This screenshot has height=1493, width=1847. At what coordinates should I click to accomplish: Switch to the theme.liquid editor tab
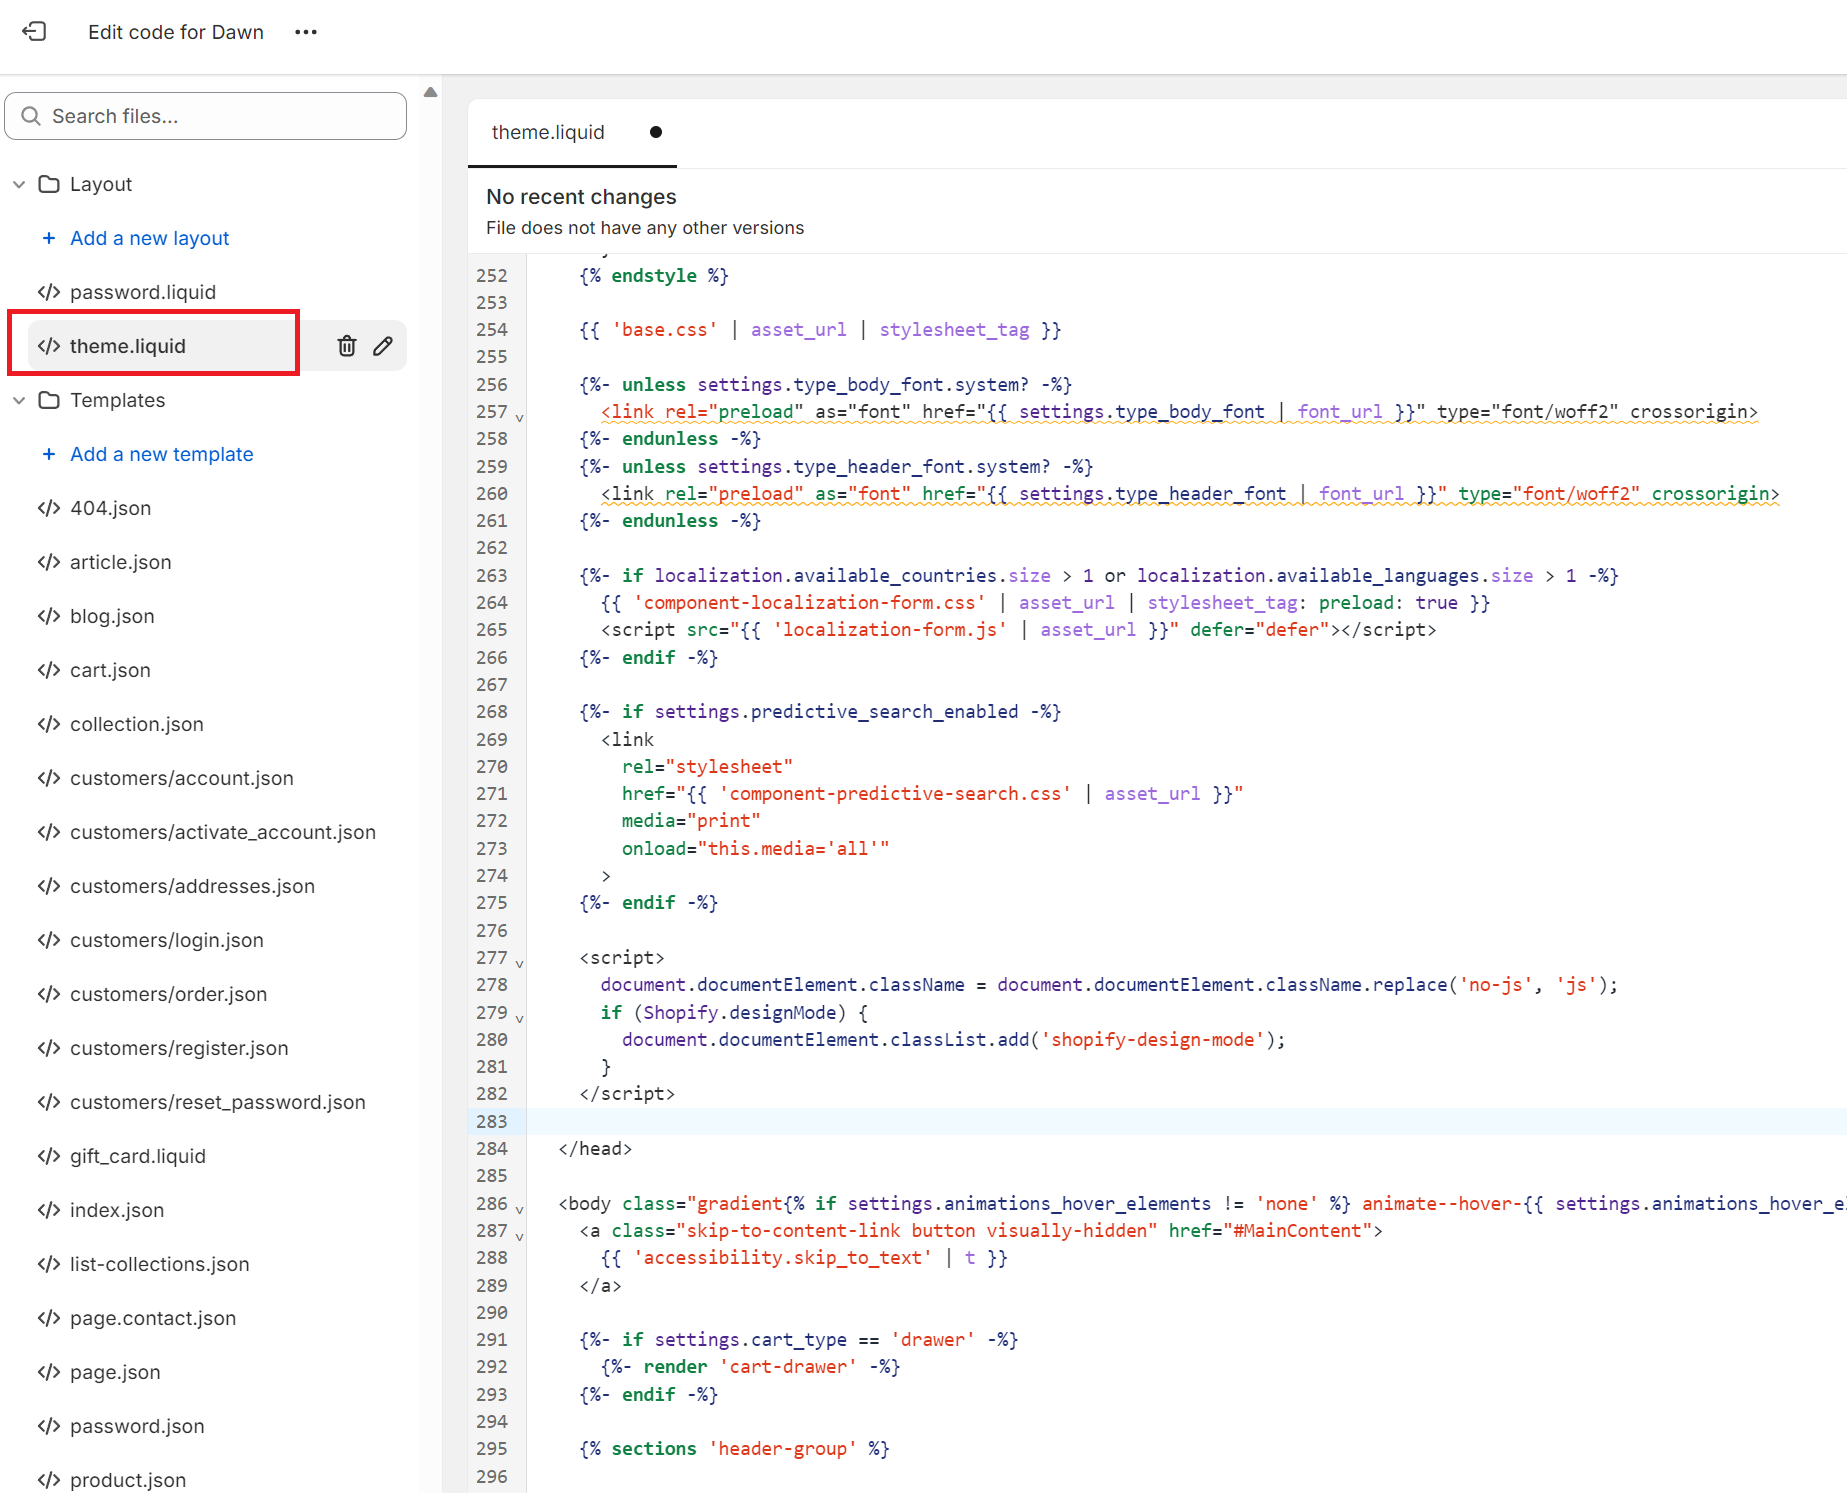point(548,132)
